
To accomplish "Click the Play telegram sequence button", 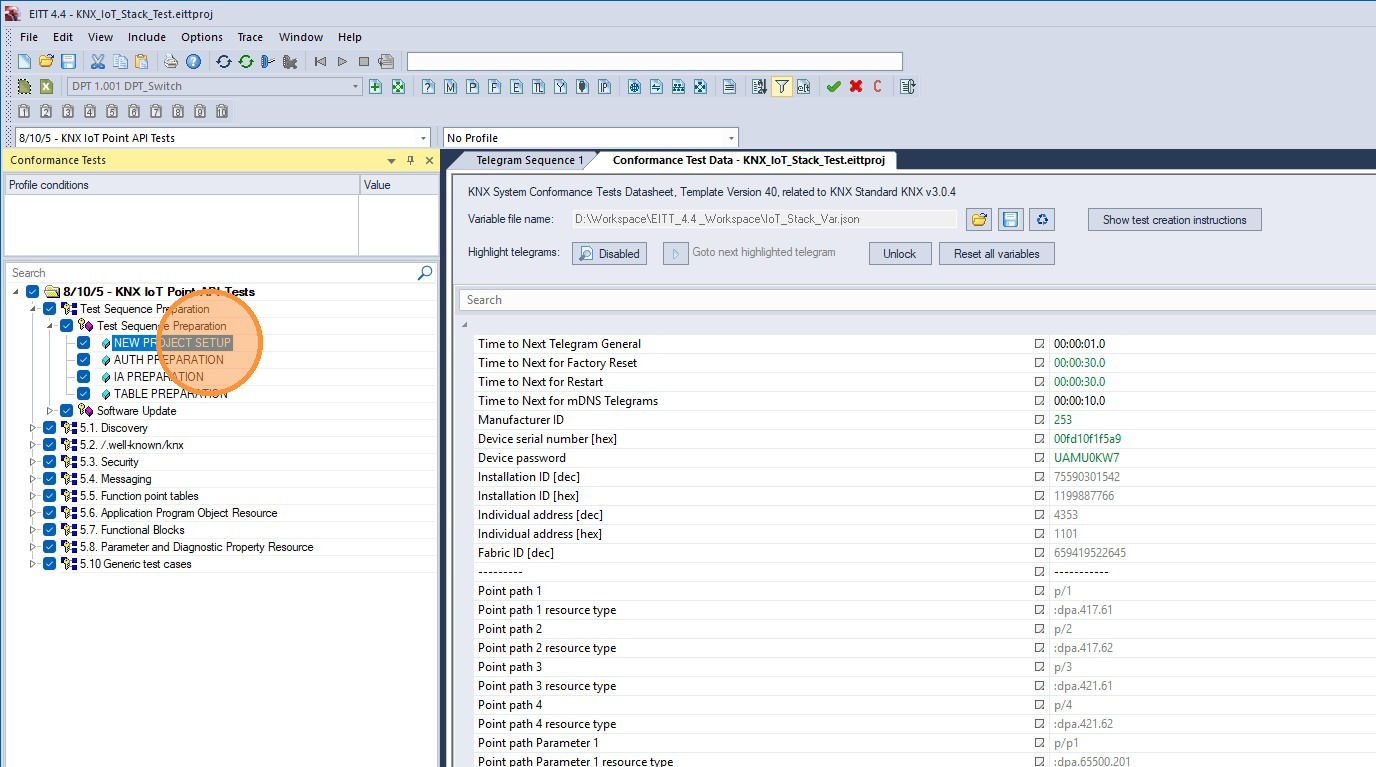I will 342,62.
